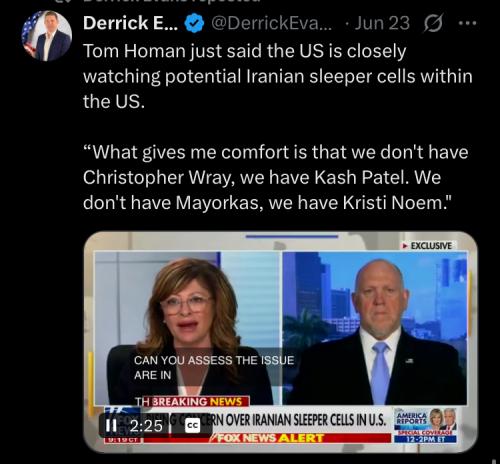
Task: Click the America Reports logo in video
Action: [x=412, y=418]
